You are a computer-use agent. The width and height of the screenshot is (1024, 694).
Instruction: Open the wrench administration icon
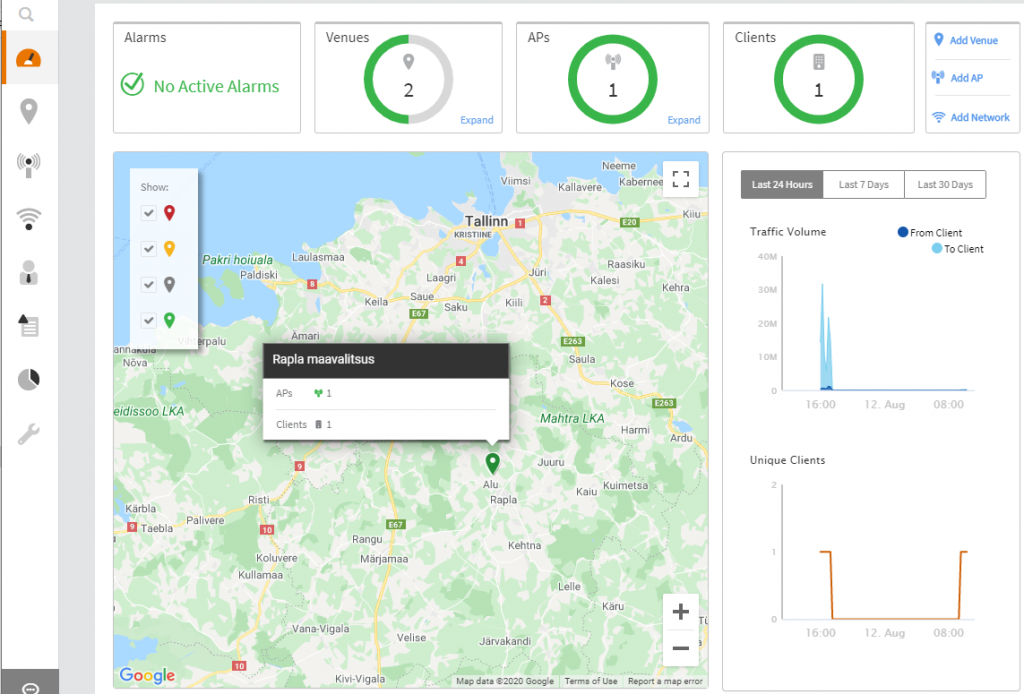pos(29,434)
